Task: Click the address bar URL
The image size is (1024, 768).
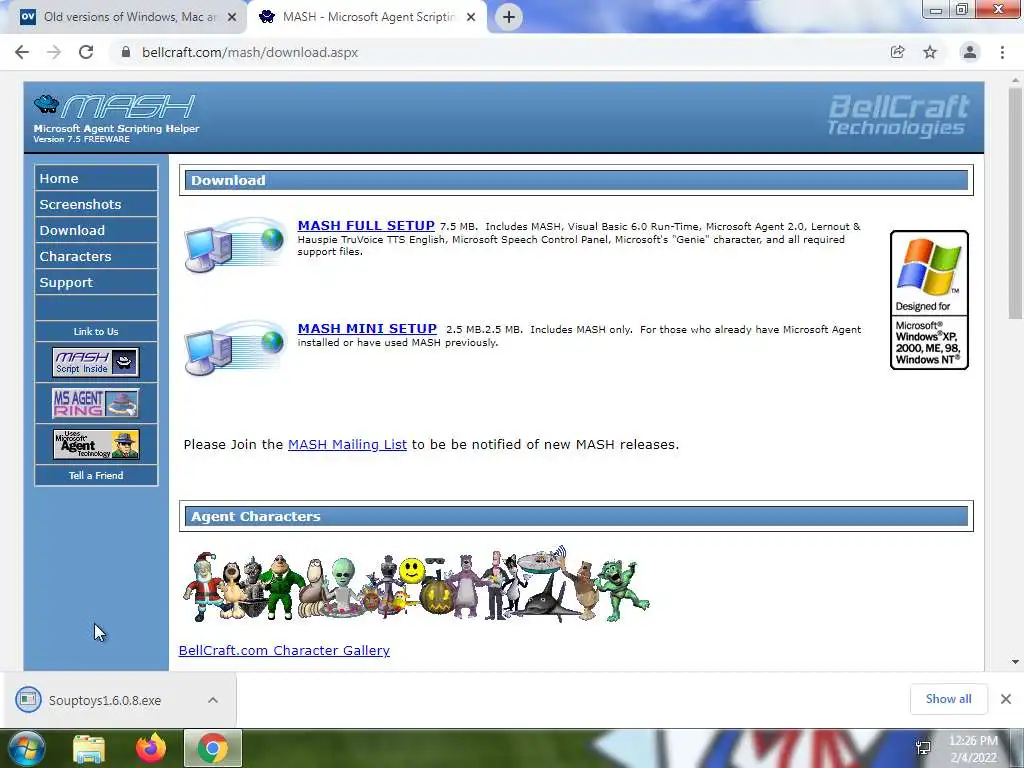Action: coord(250,52)
